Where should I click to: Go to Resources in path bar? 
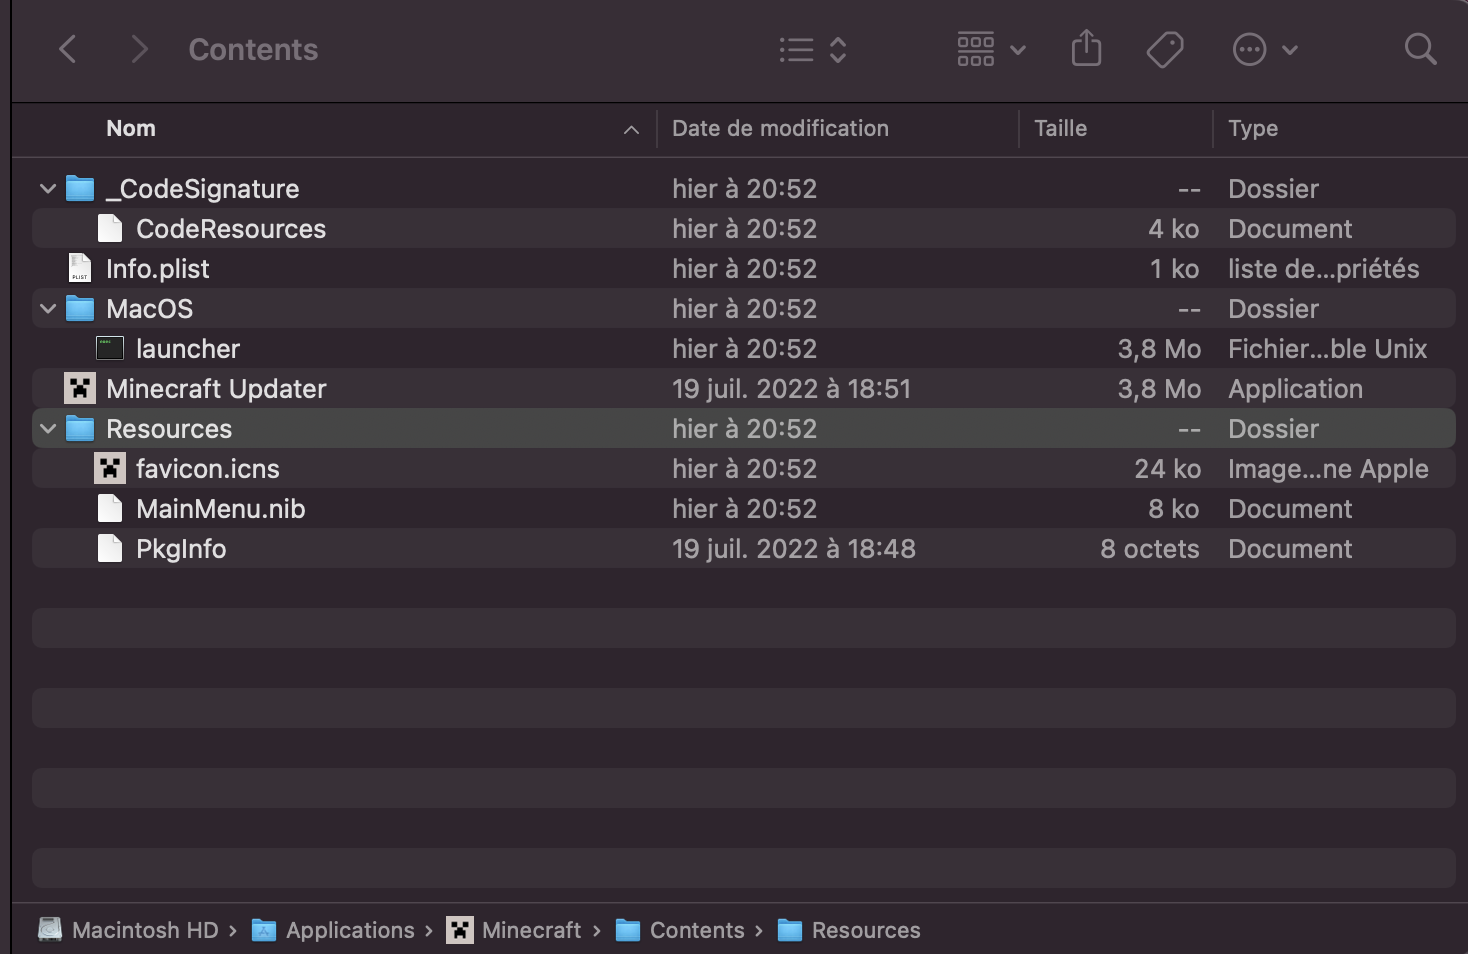tap(866, 930)
